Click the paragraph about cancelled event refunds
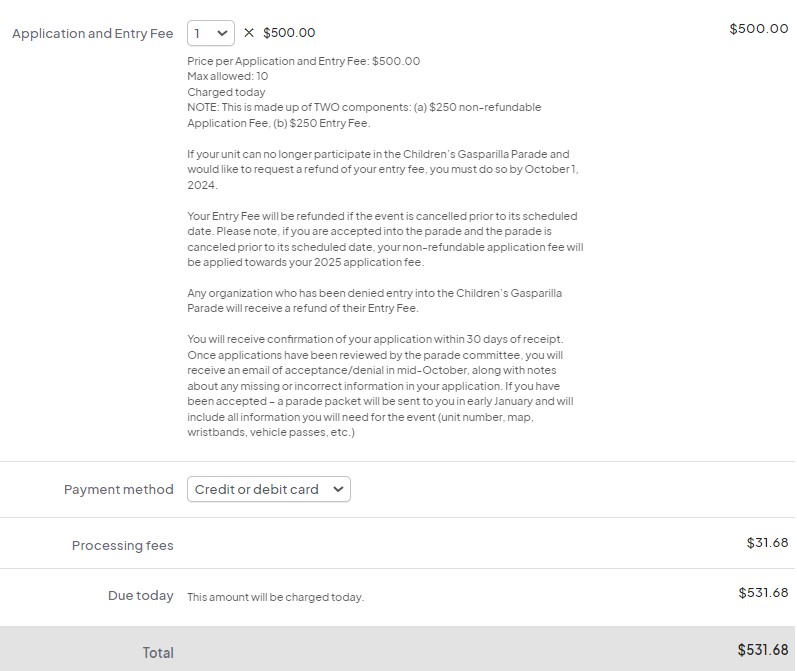 click(385, 239)
